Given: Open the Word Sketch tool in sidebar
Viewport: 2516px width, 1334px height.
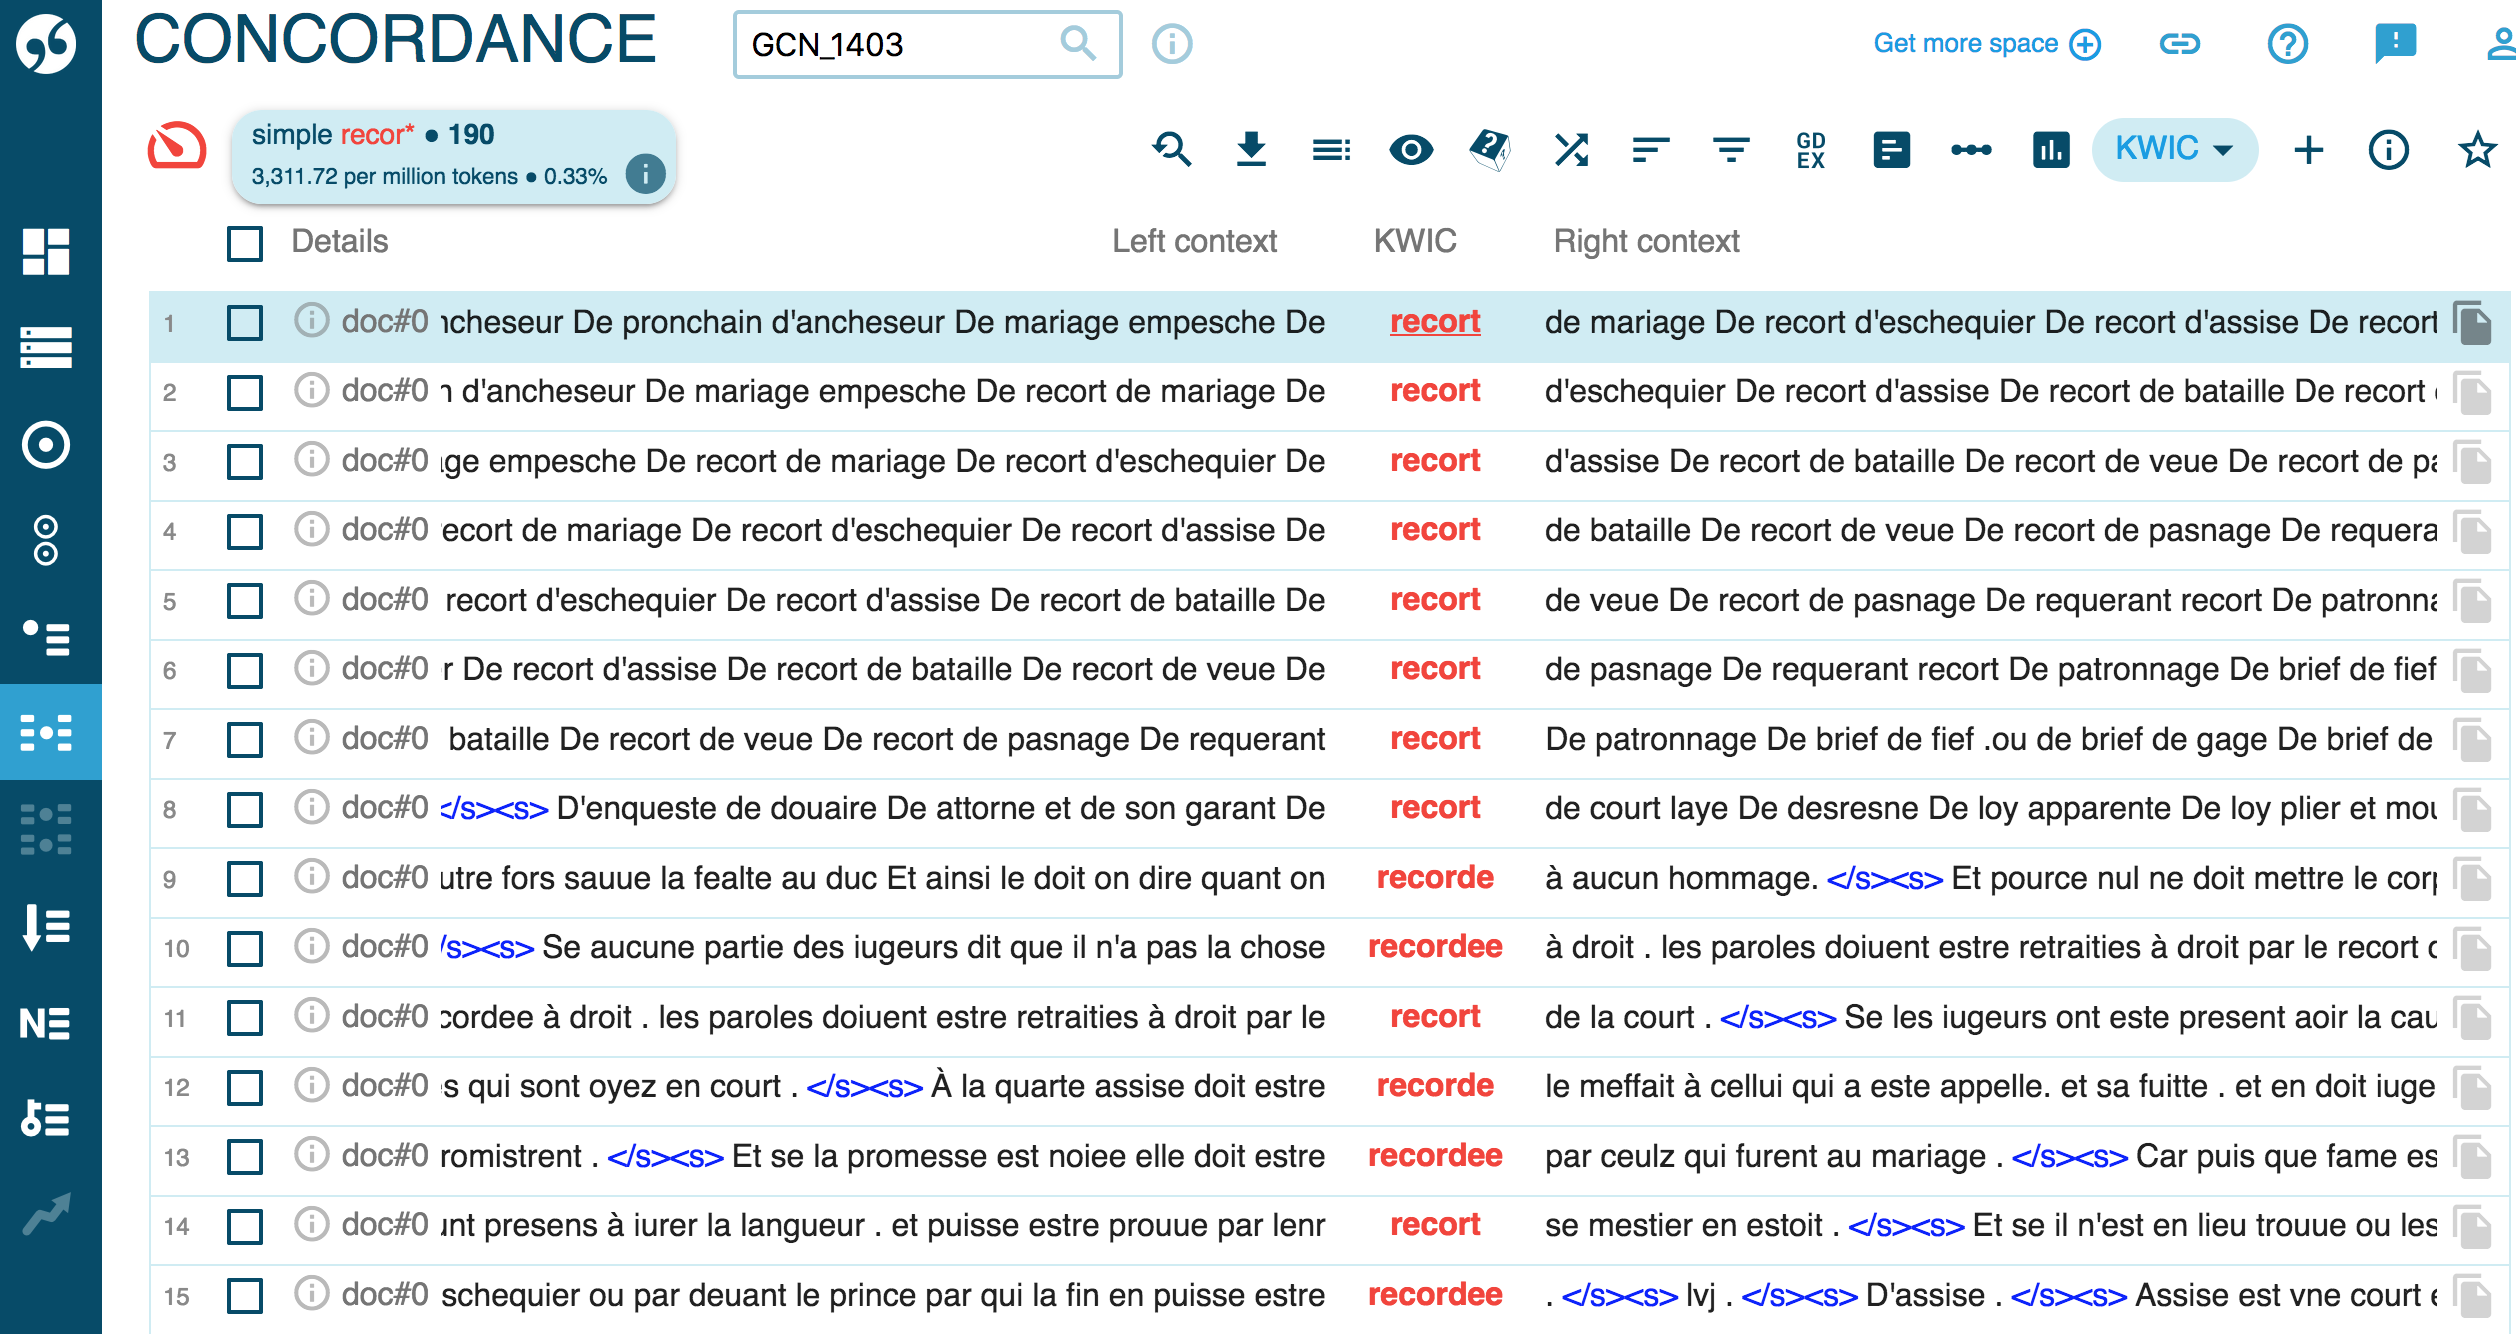Looking at the screenshot, I should point(46,445).
